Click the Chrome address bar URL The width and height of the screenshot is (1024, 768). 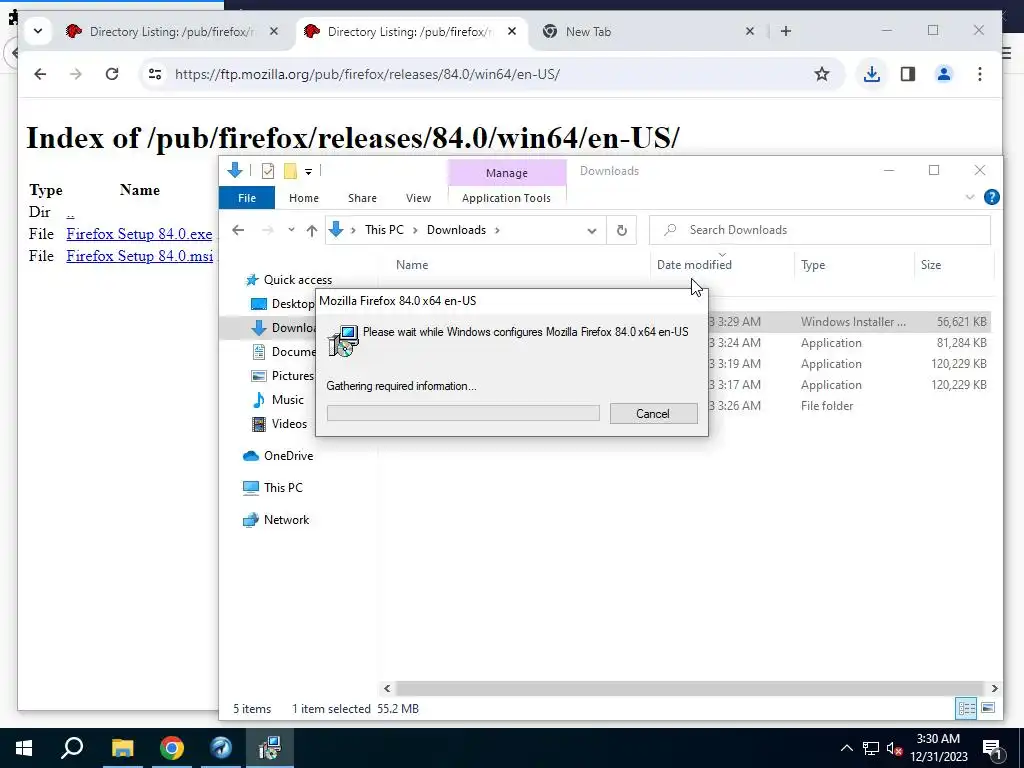coord(367,74)
